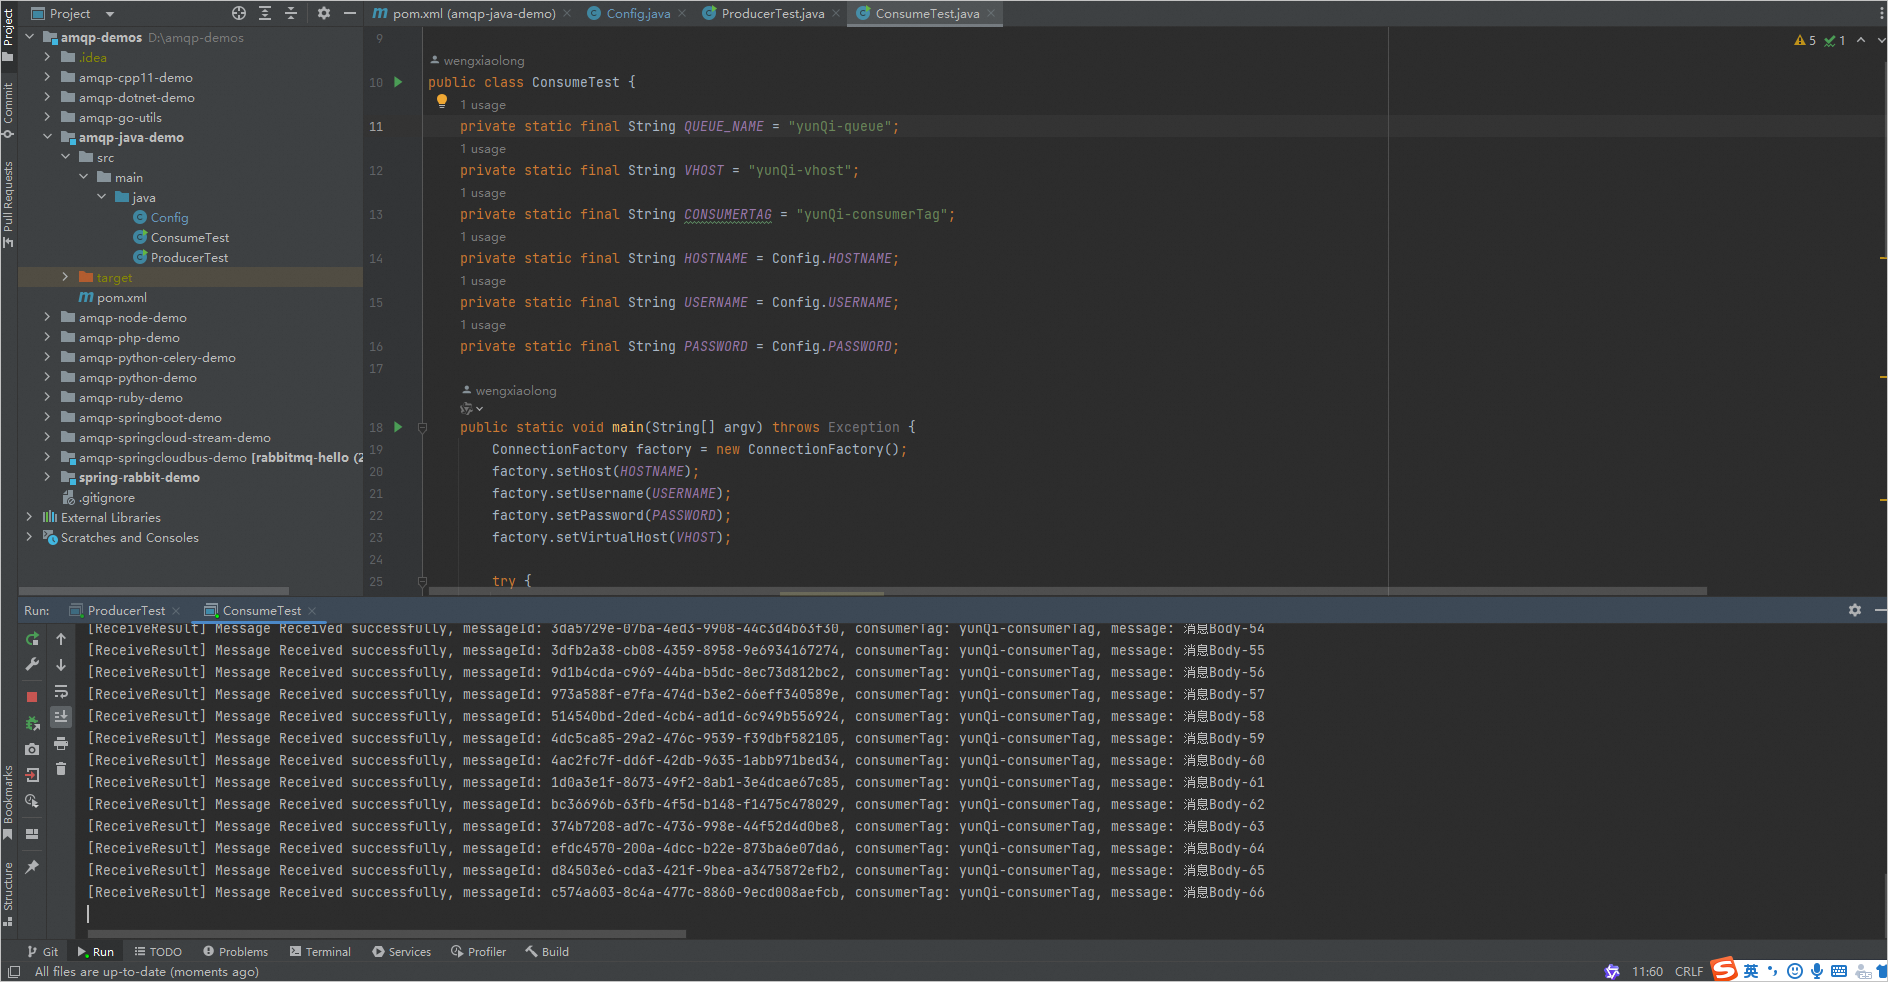Click Collapse All icon in Project panel

(291, 13)
